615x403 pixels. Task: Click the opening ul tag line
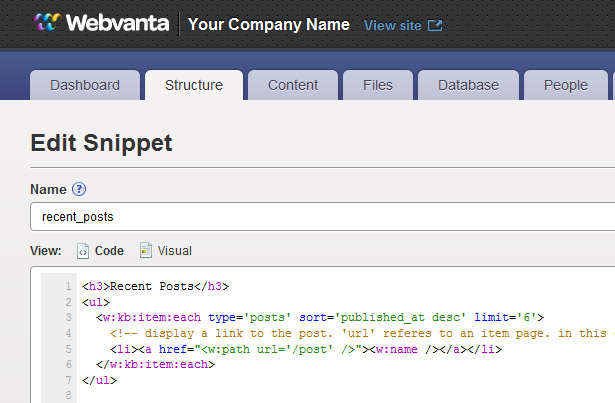pos(96,302)
